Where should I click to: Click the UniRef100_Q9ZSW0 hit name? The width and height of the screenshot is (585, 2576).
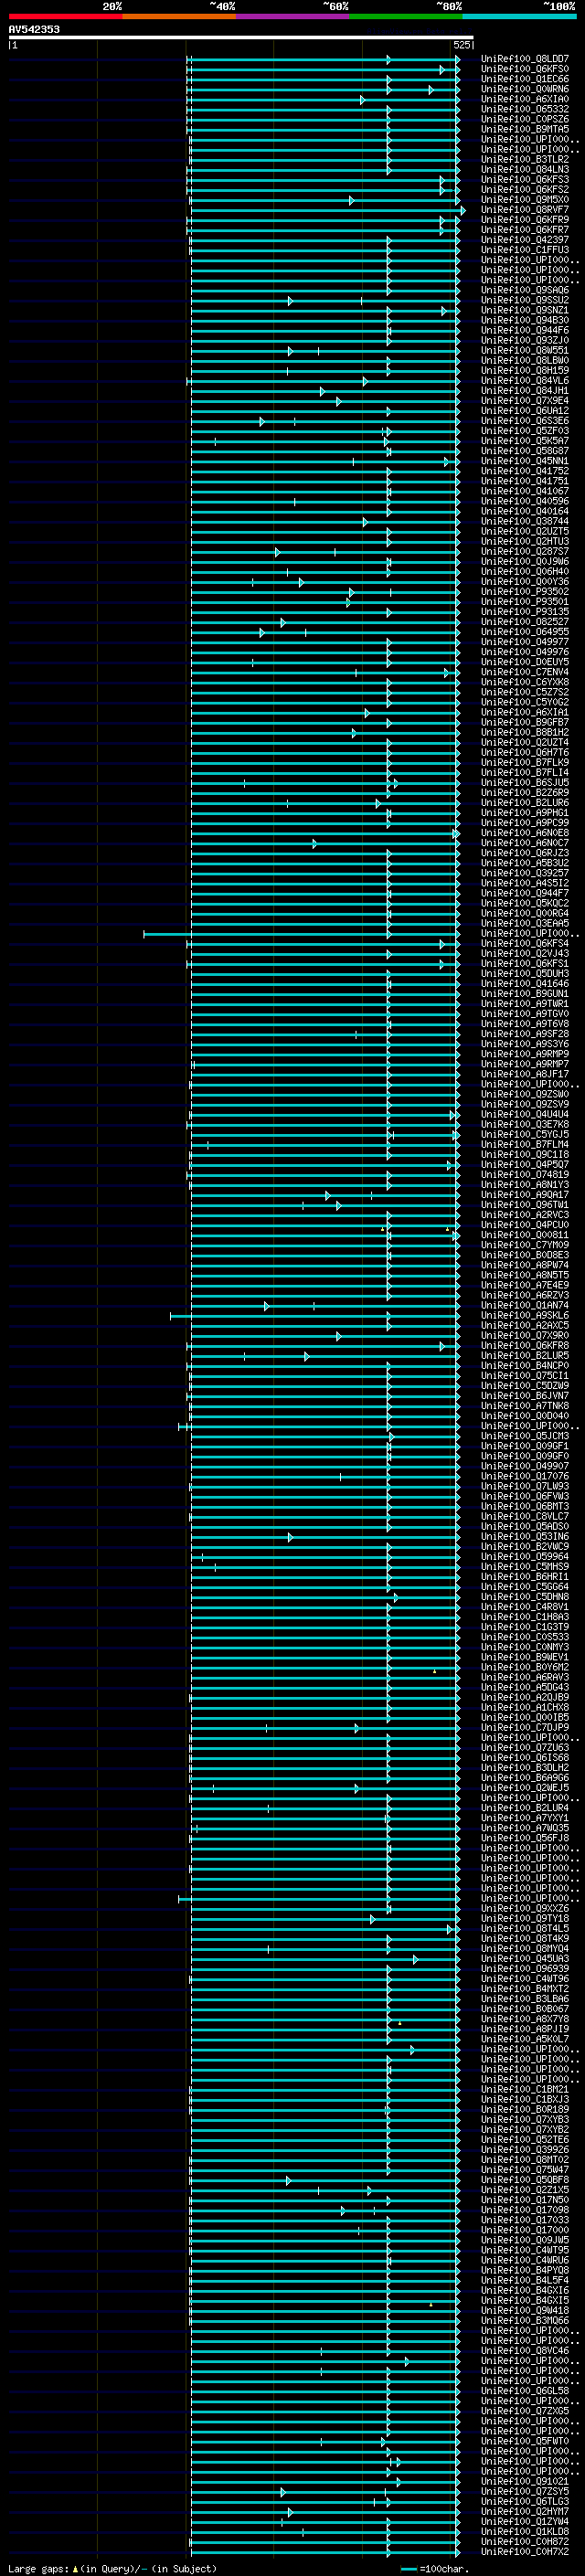coord(524,1094)
